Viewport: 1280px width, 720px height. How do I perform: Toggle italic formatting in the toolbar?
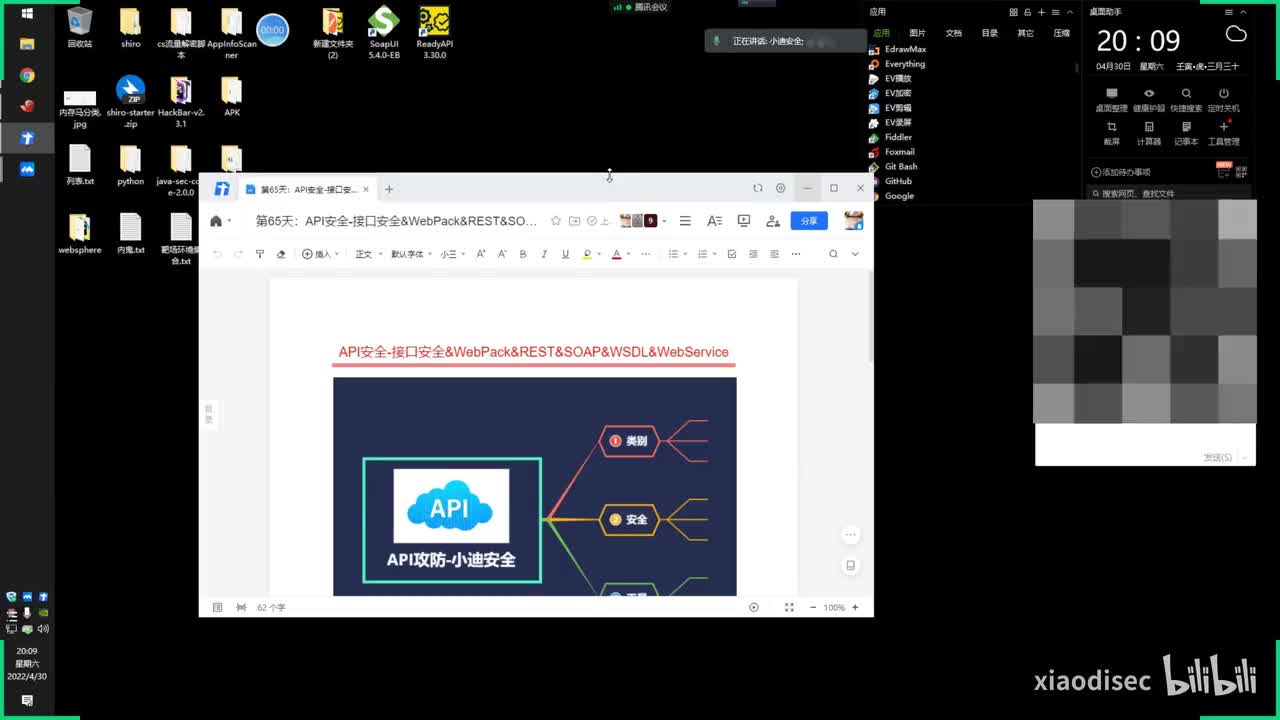pyautogui.click(x=544, y=254)
